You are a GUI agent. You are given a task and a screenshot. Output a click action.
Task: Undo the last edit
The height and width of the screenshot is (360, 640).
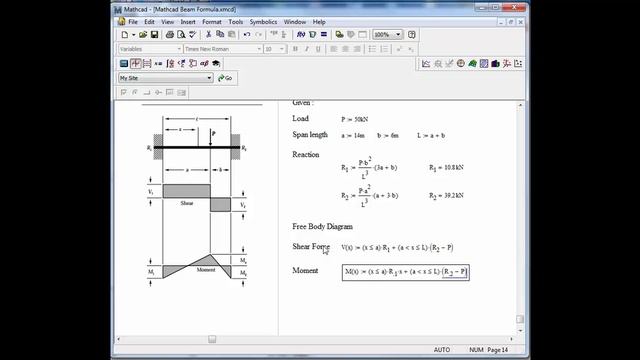pos(247,35)
